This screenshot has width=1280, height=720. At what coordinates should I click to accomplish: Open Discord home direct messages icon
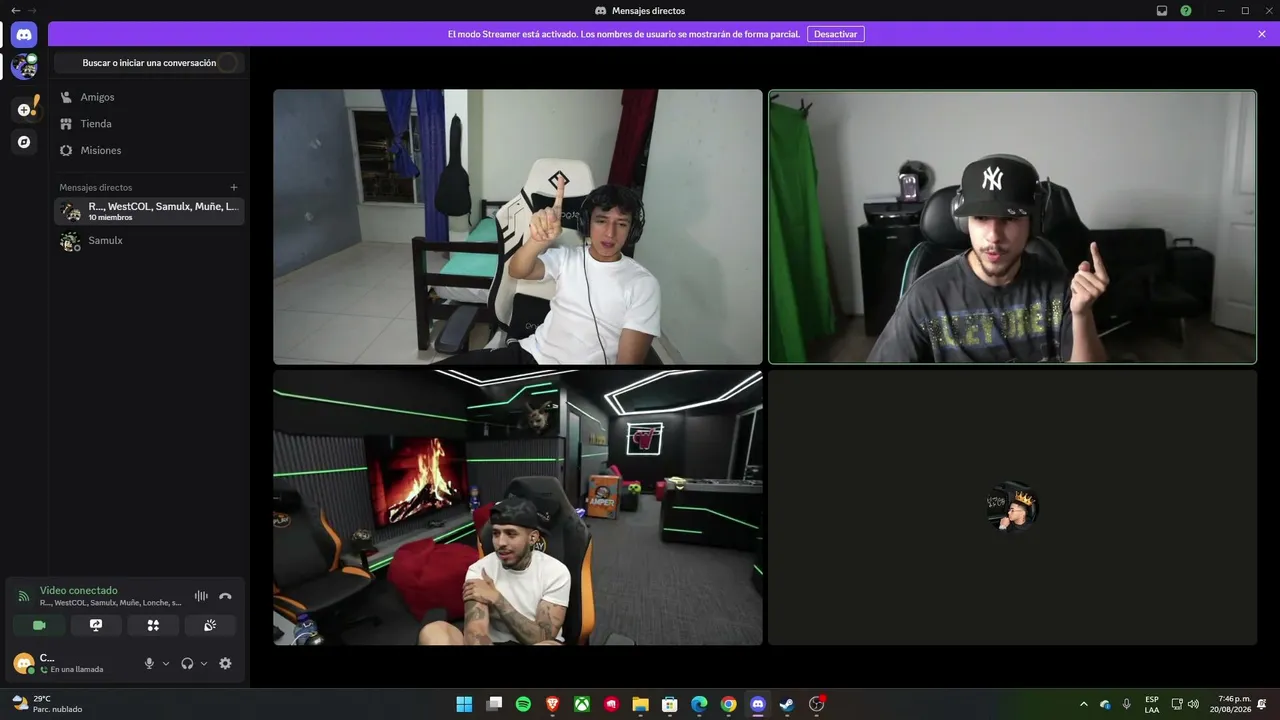[24, 35]
